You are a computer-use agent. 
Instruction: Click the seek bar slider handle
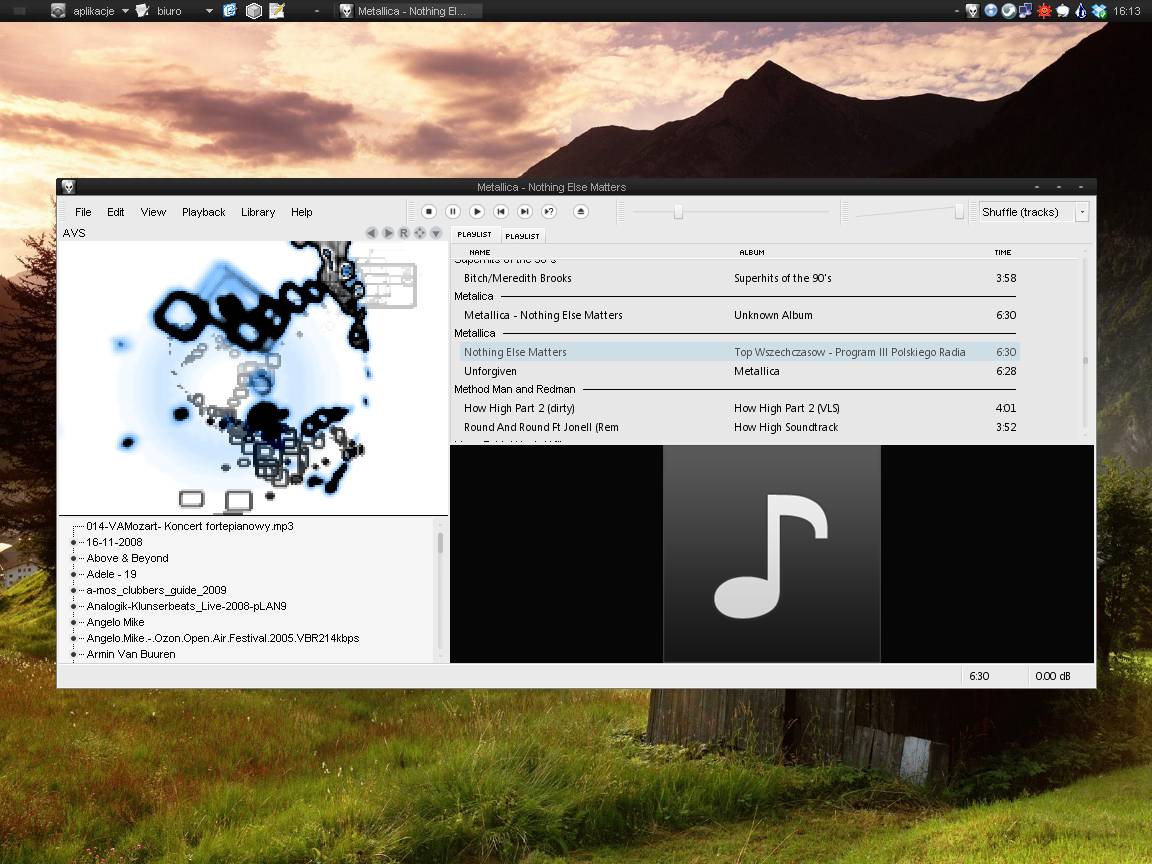(x=678, y=212)
